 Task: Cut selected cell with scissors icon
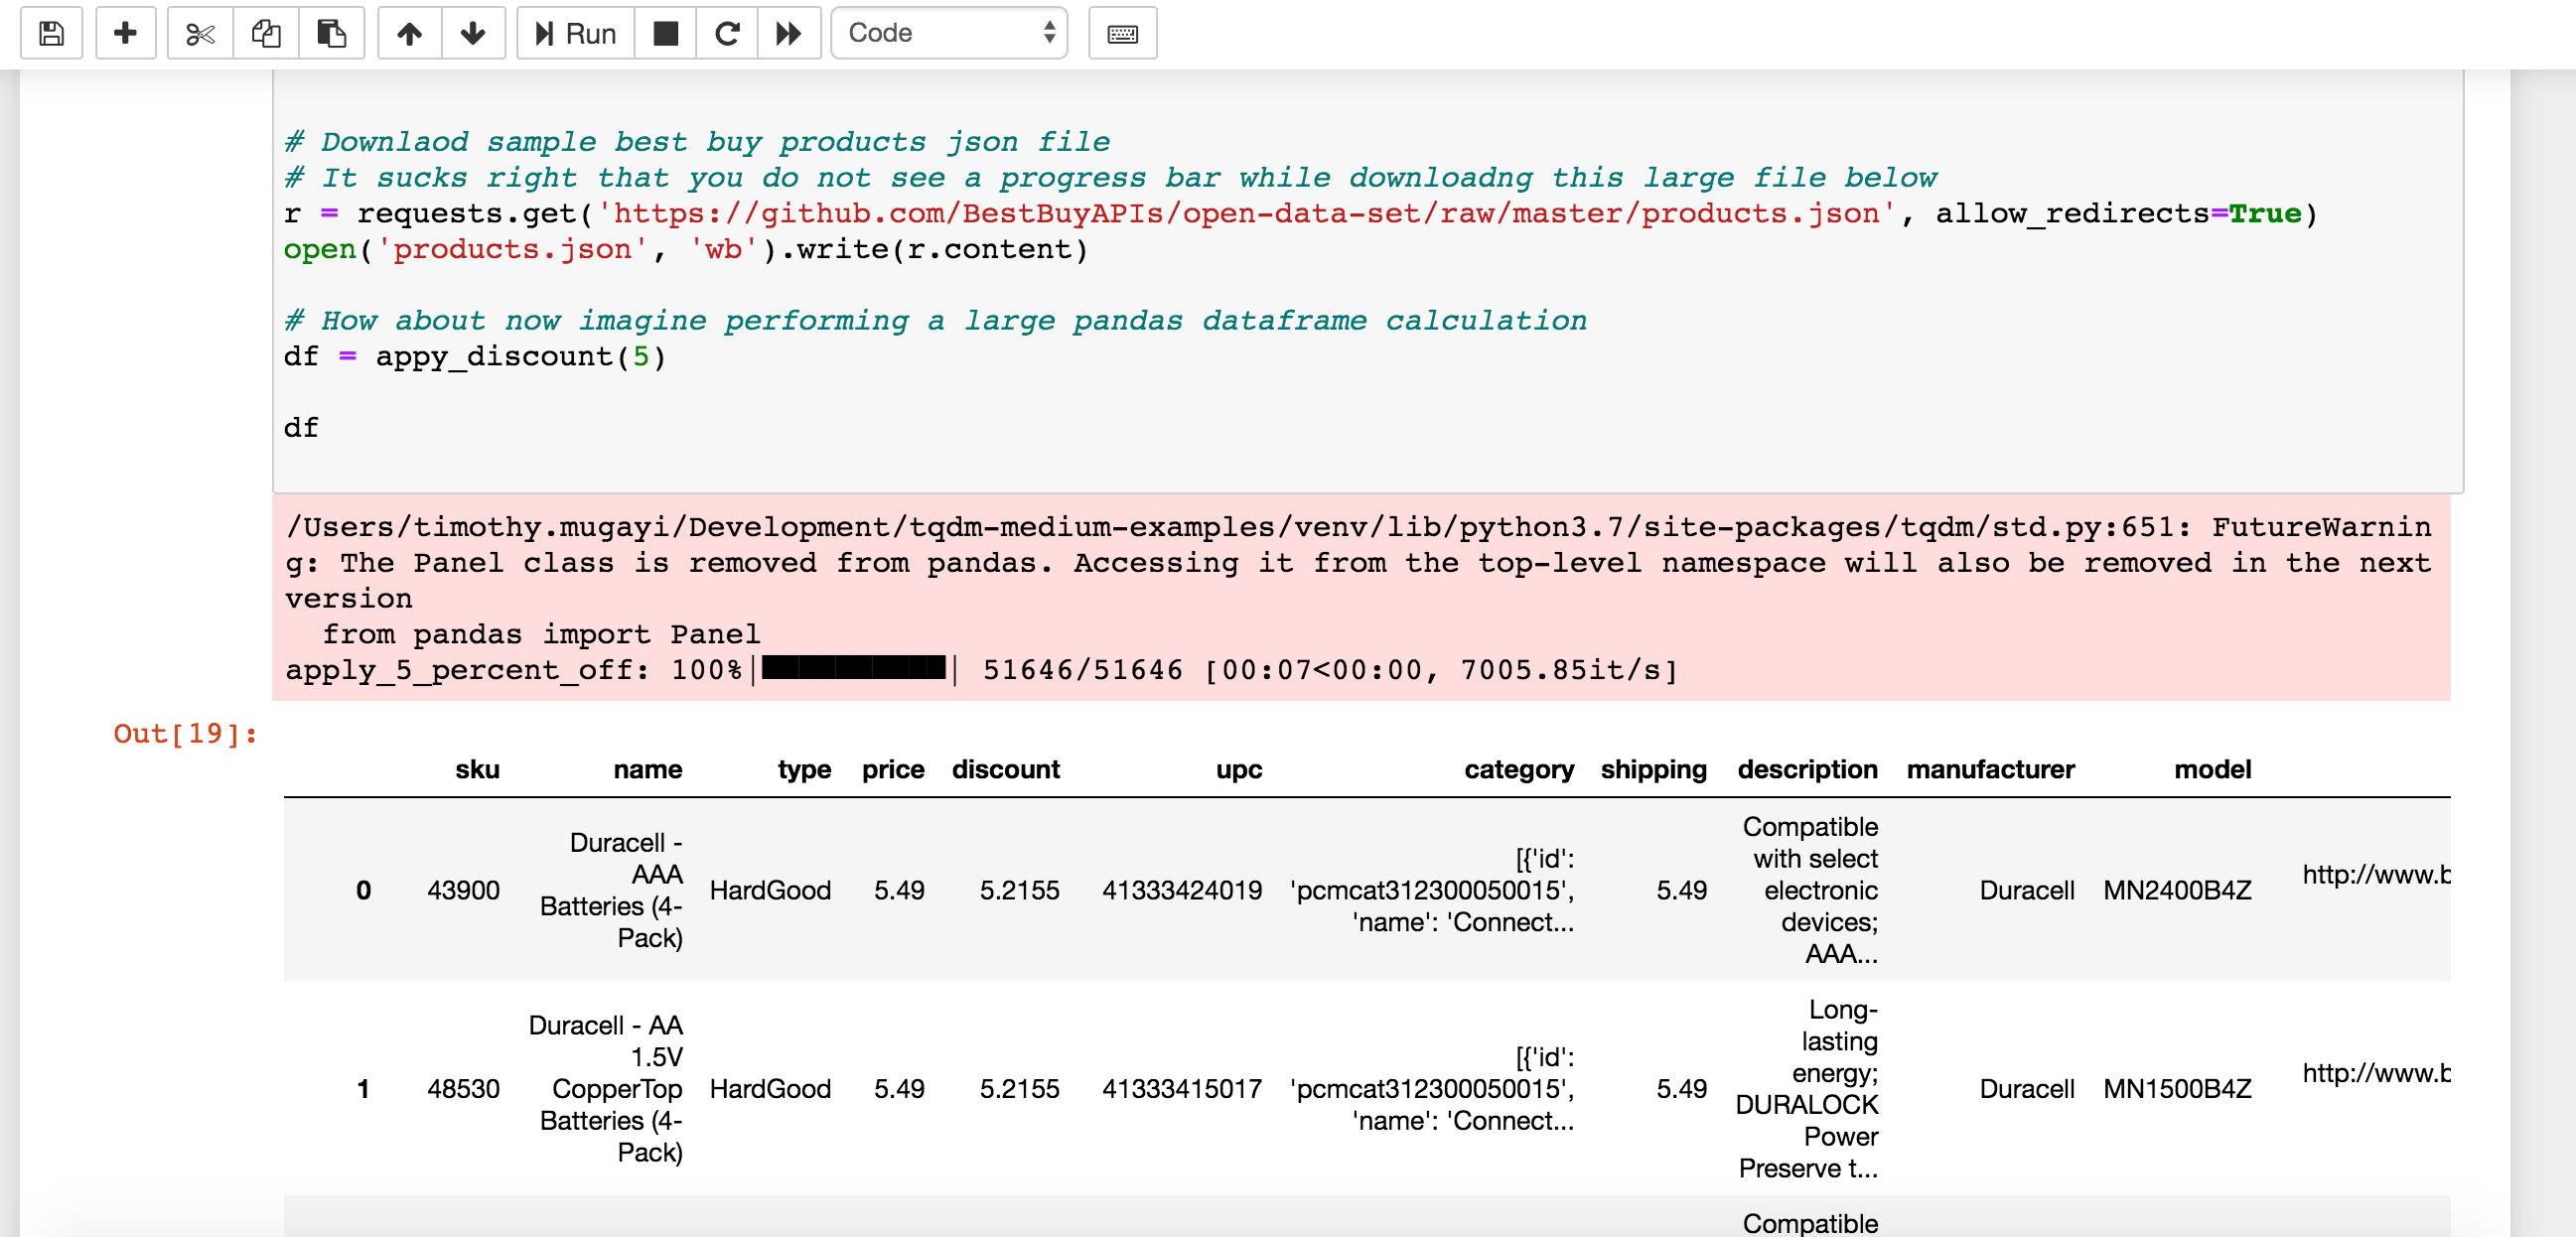pyautogui.click(x=200, y=33)
